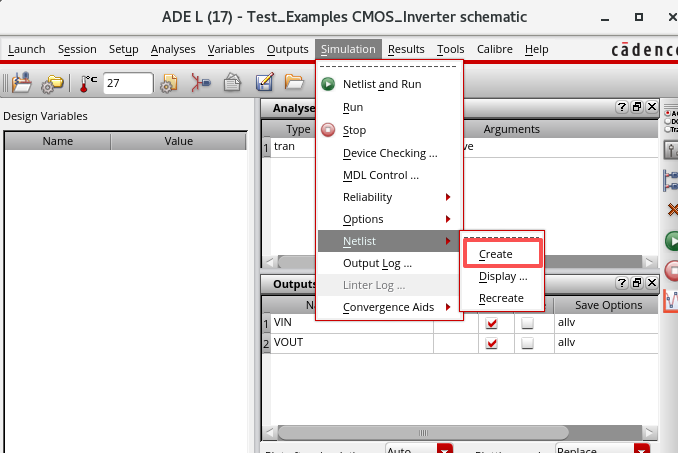Open the Tools menu
Viewport: 678px width, 453px height.
click(x=451, y=49)
